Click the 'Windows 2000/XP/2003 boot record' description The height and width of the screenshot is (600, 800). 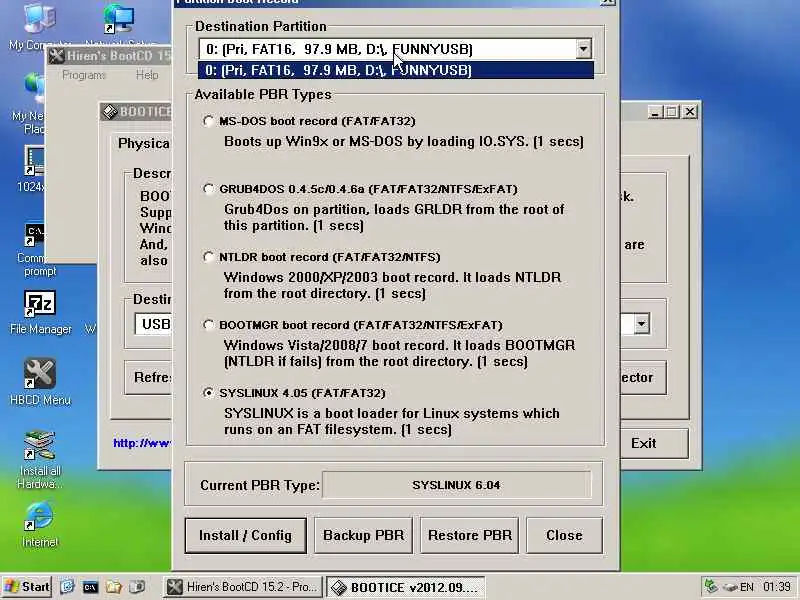[392, 285]
